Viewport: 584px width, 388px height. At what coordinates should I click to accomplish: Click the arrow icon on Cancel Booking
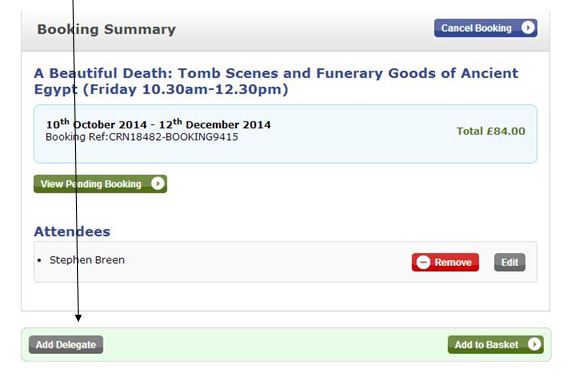click(528, 28)
